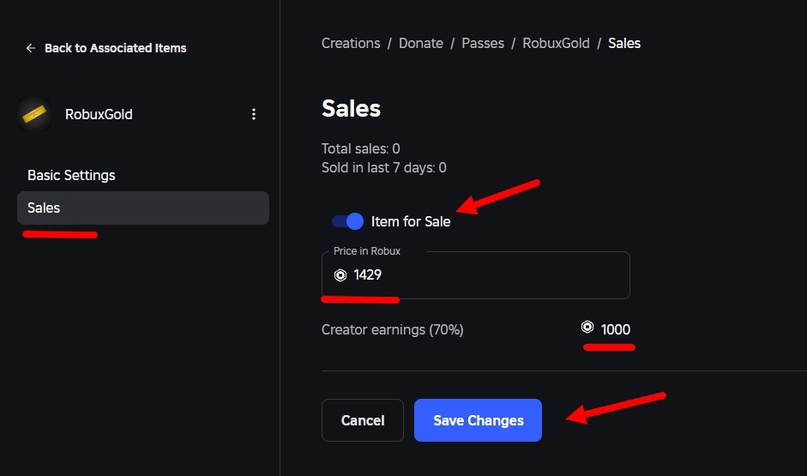Screen dimensions: 807x476
Task: Click the RobuxGold name in sidebar
Action: [99, 114]
